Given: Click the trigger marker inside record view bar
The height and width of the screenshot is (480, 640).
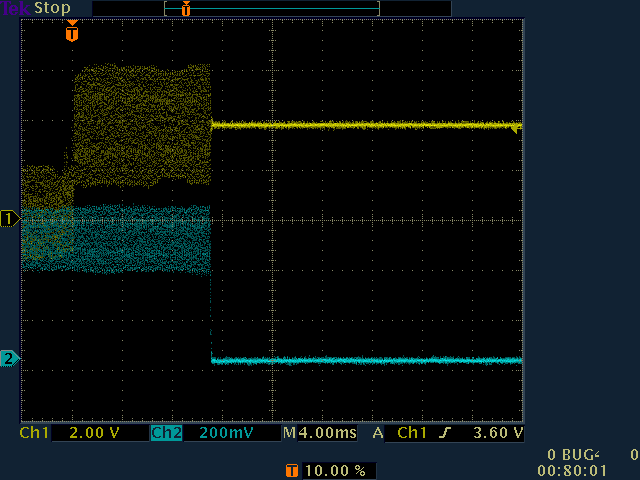Looking at the screenshot, I should point(185,8).
